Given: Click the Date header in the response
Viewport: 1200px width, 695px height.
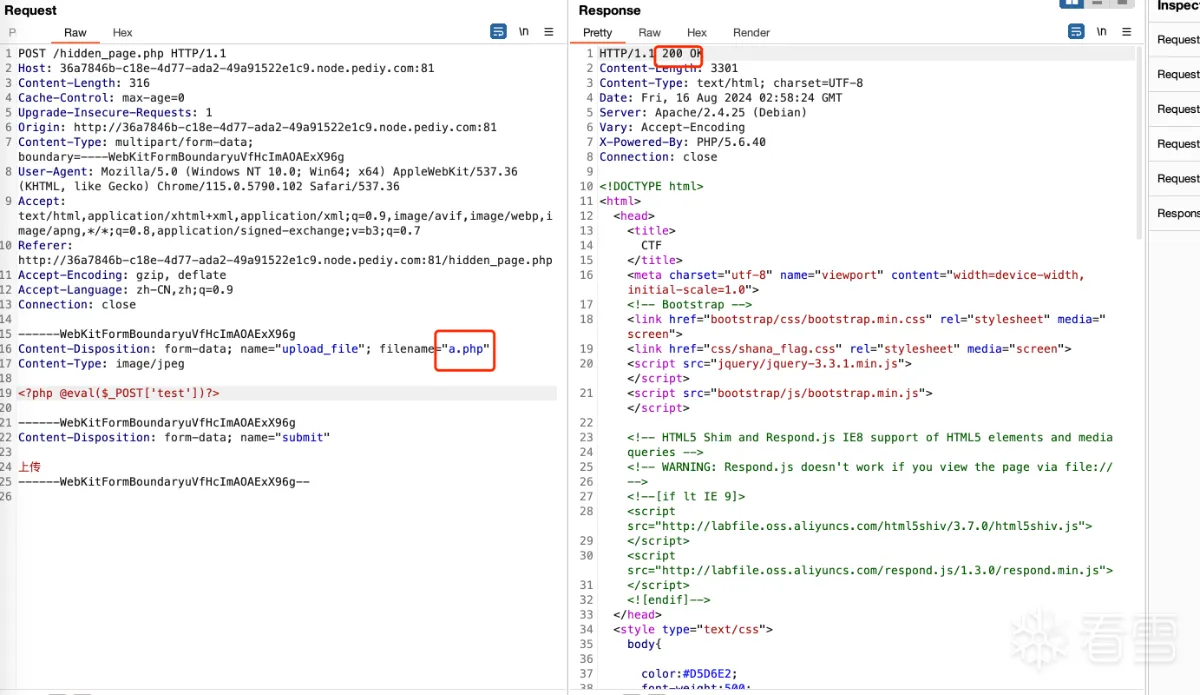Looking at the screenshot, I should (x=721, y=98).
